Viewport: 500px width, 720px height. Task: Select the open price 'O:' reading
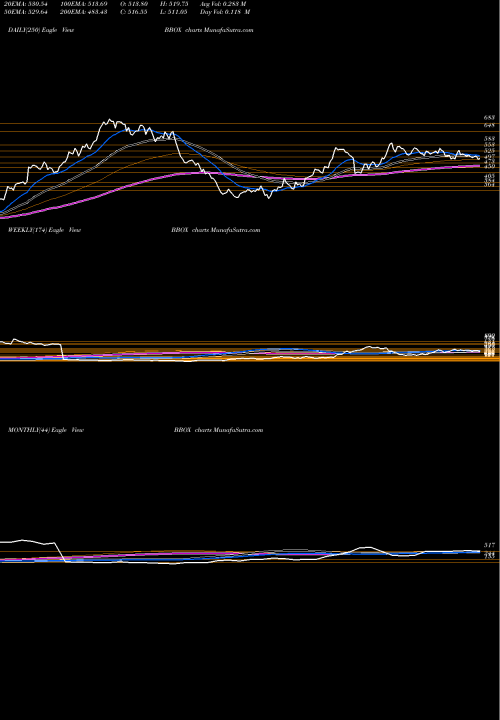pyautogui.click(x=134, y=4)
